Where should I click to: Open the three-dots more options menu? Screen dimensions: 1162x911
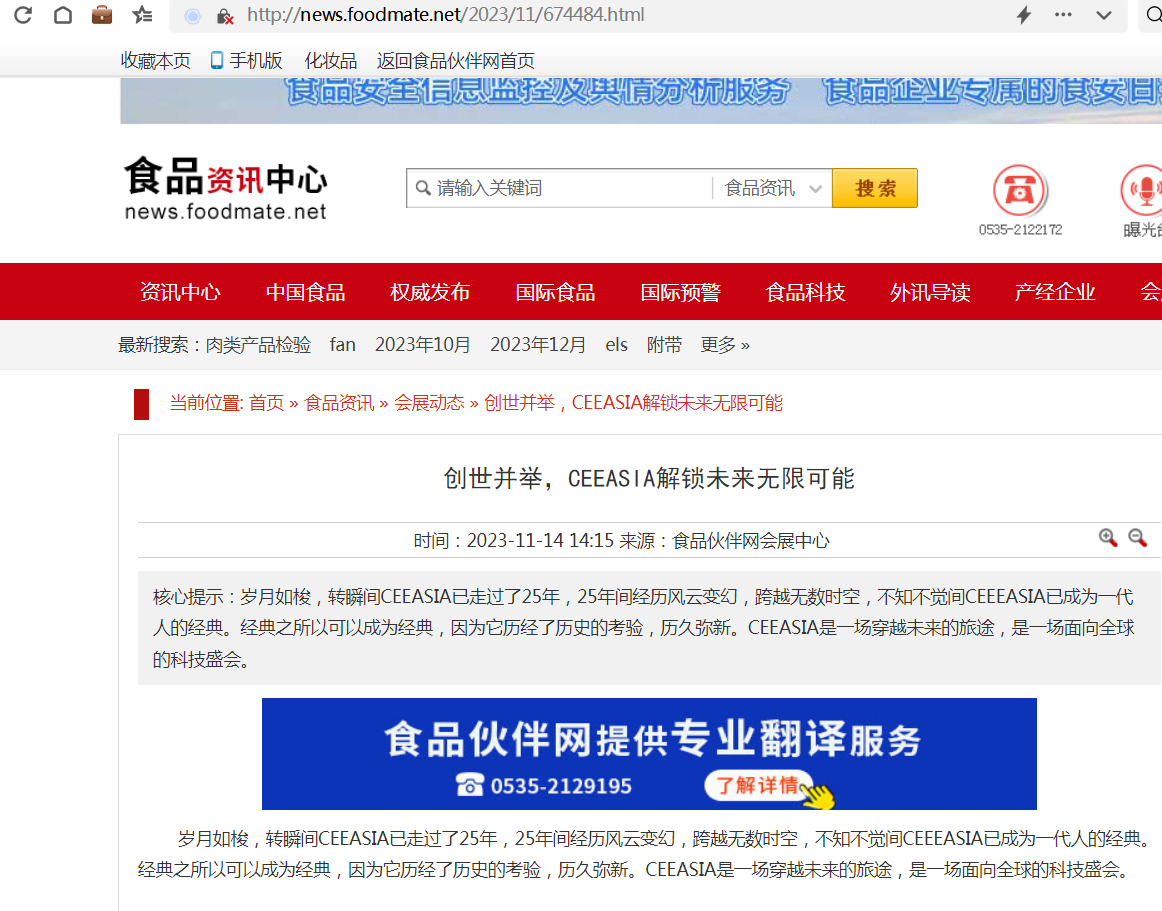(1063, 15)
